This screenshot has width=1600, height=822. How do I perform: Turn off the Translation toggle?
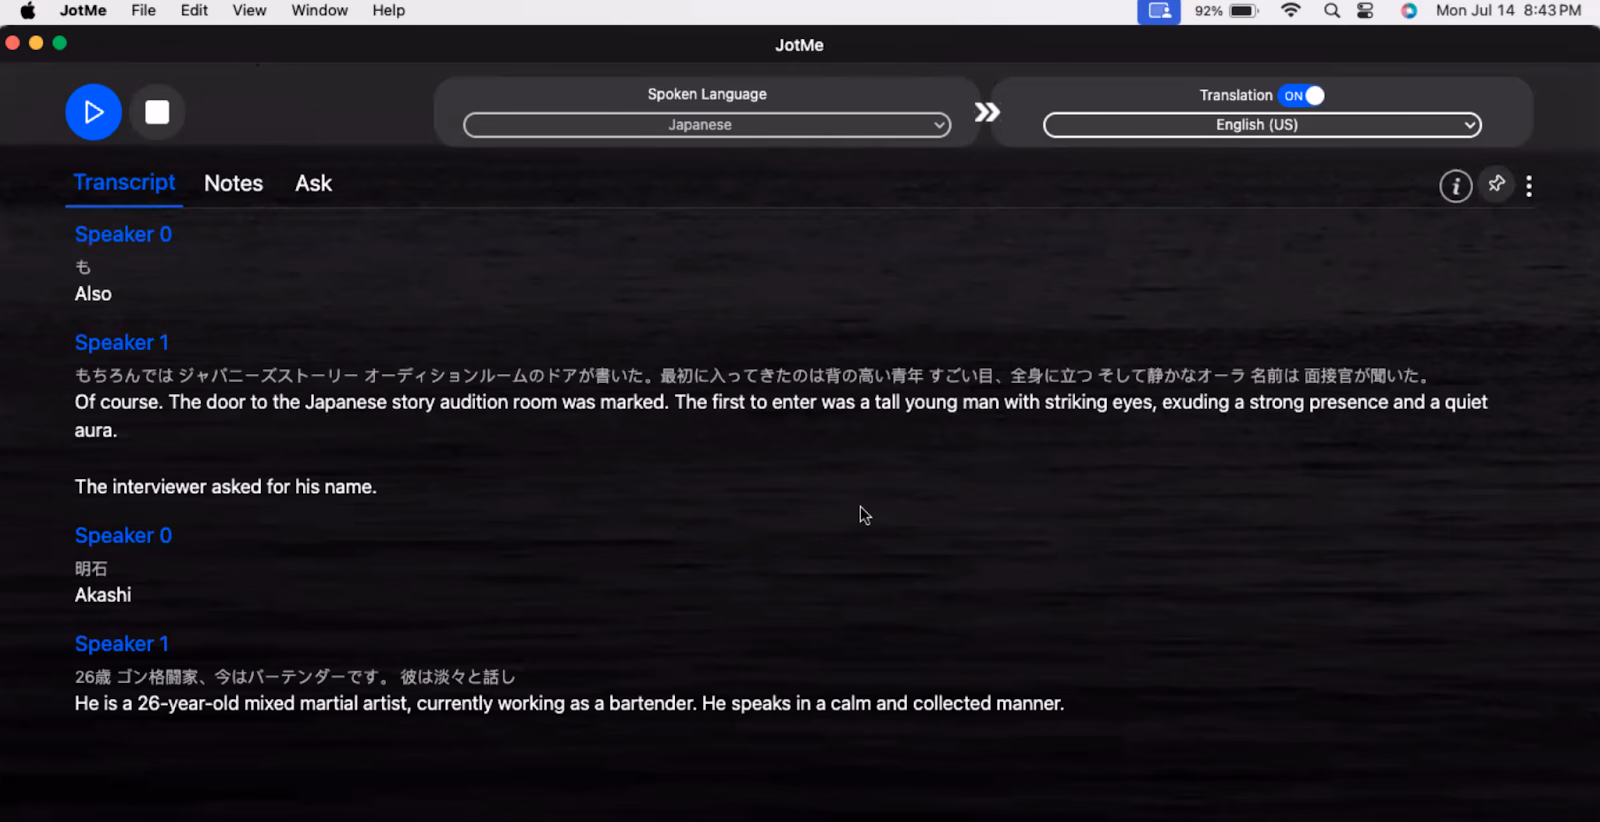click(1302, 95)
